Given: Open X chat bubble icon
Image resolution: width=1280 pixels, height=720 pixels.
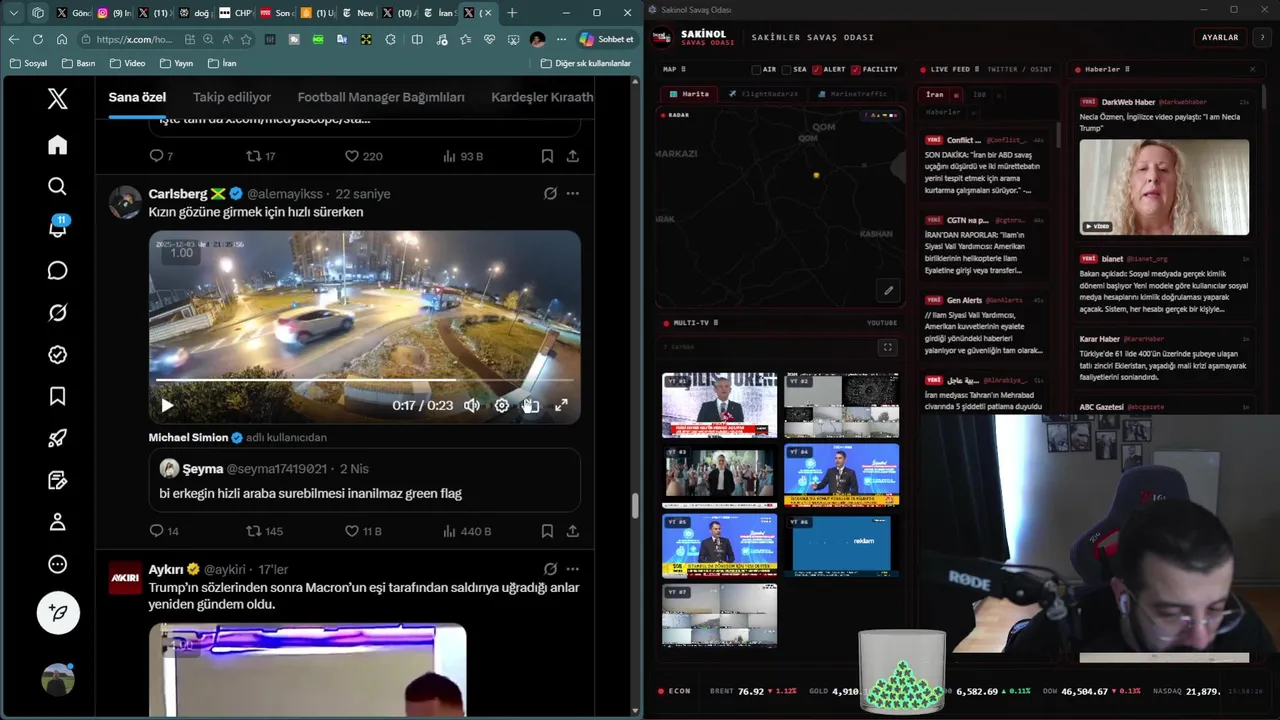Looking at the screenshot, I should [x=57, y=271].
